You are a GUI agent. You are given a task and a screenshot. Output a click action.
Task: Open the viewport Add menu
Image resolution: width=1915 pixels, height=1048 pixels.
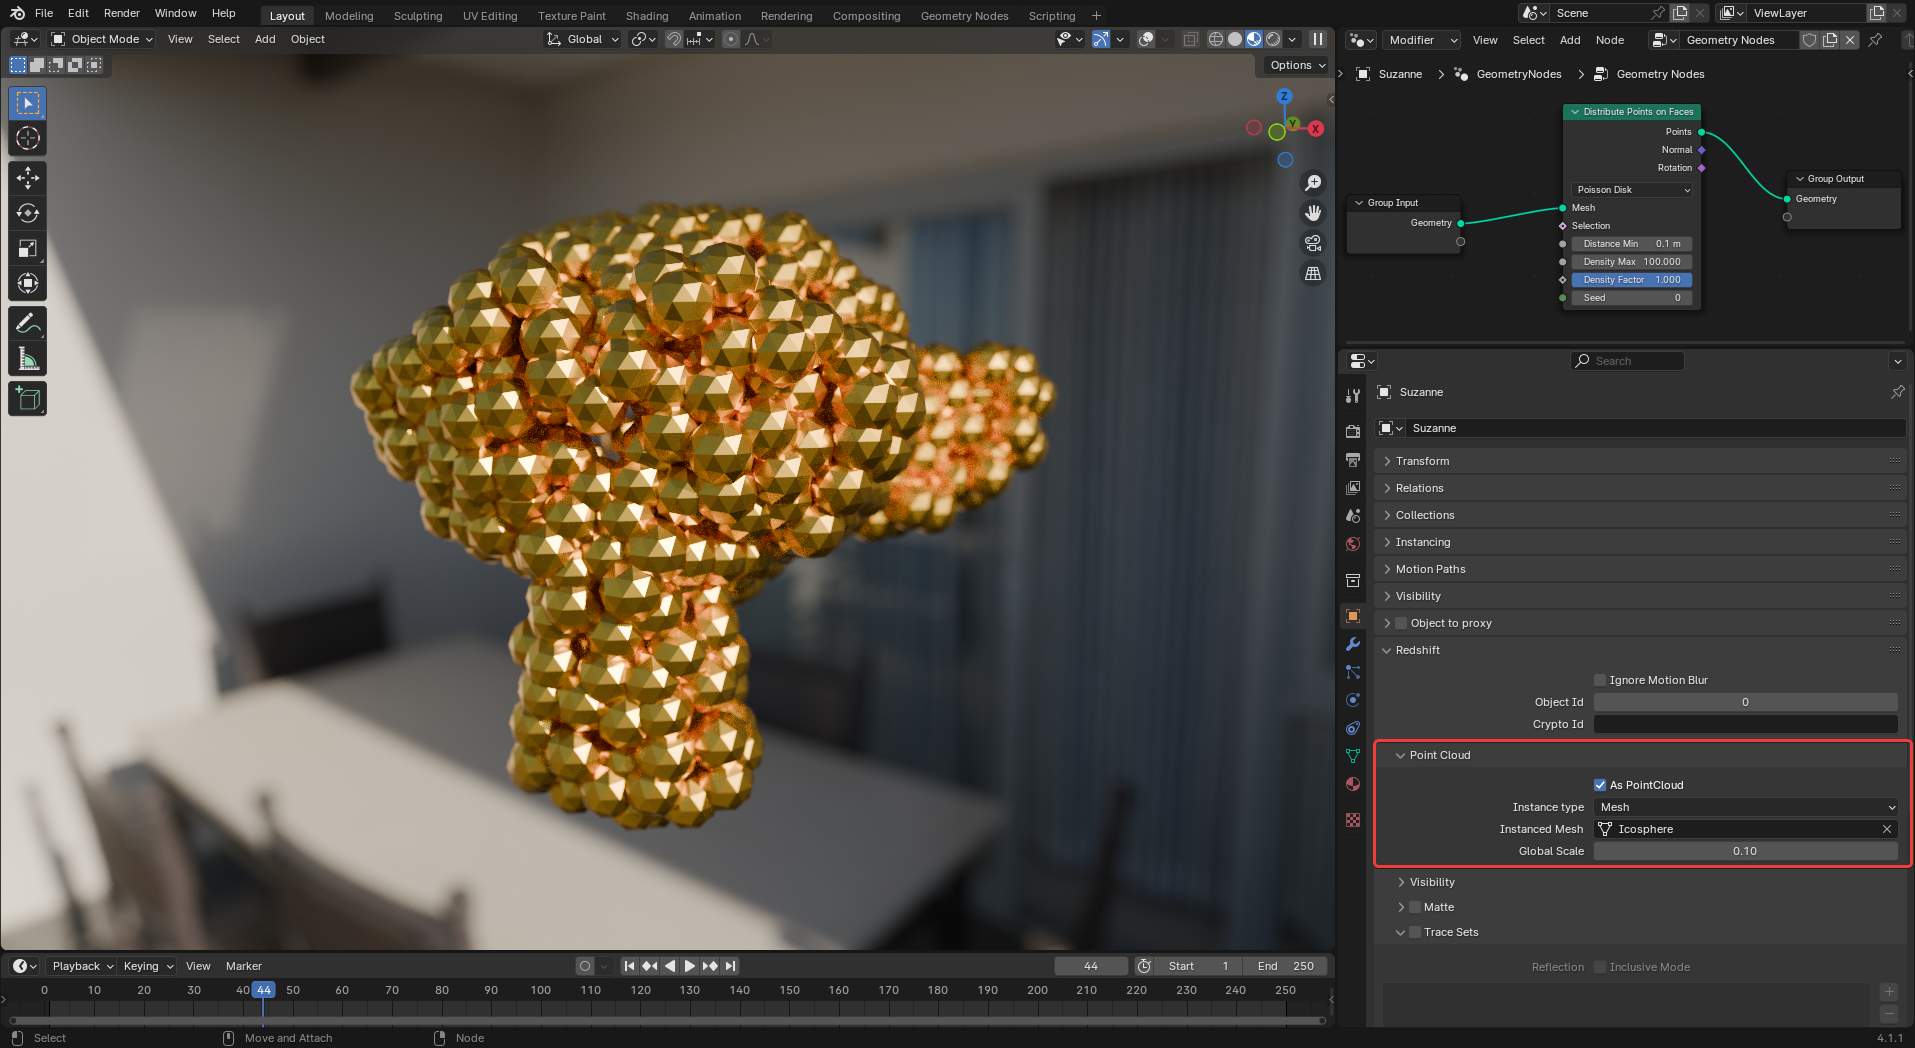[x=265, y=39]
